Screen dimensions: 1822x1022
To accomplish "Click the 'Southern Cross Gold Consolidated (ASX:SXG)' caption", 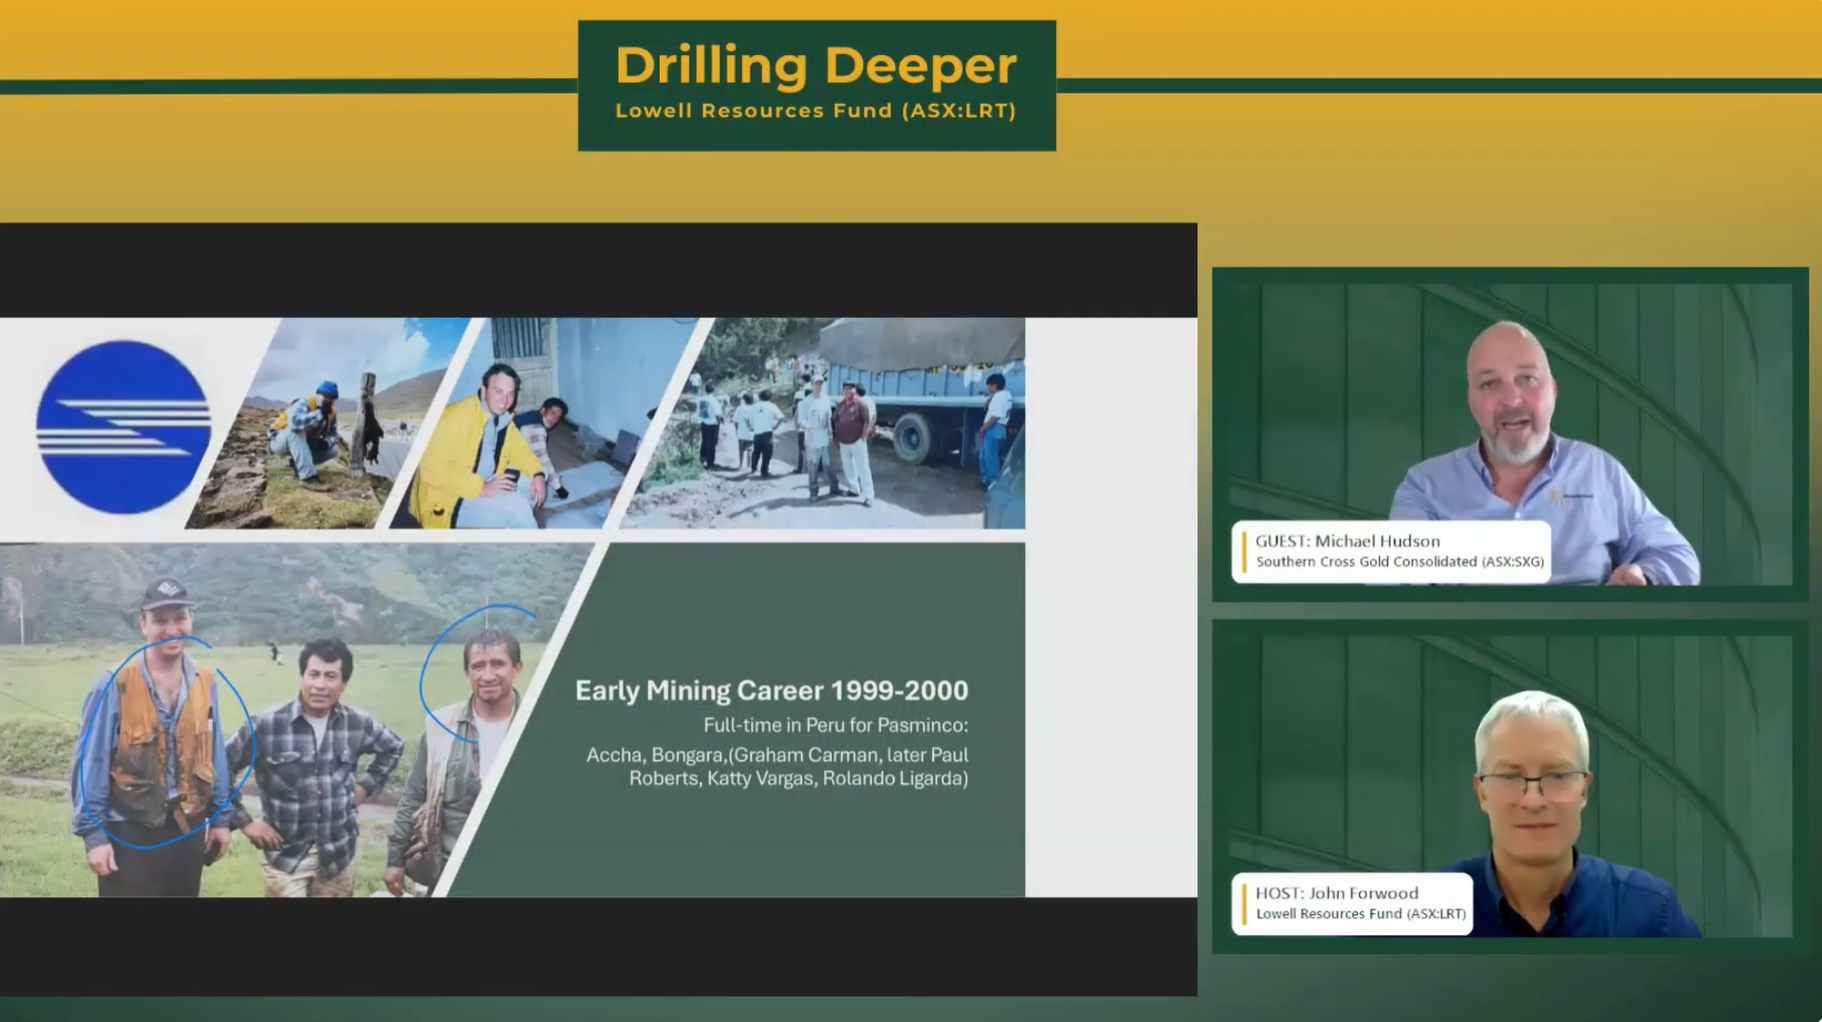I will click(x=1400, y=562).
